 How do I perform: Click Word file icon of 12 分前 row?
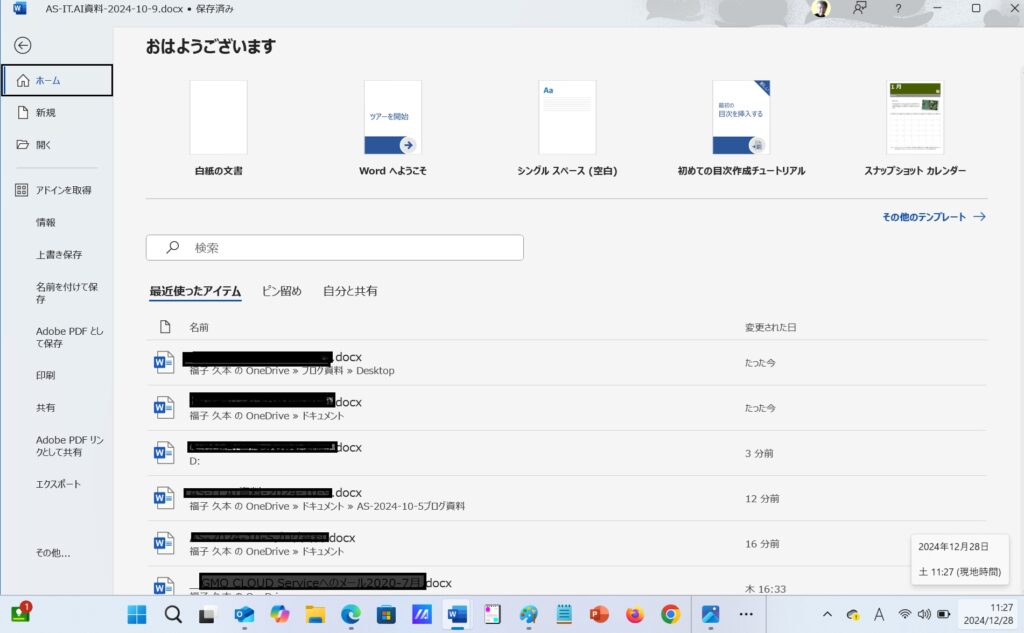[163, 498]
